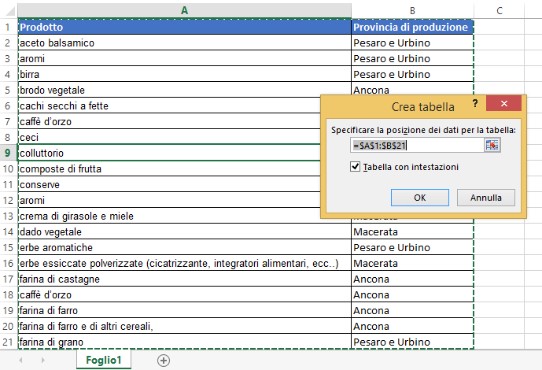Select row 9 header
Image resolution: width=542 pixels, height=370 pixels.
coord(8,153)
